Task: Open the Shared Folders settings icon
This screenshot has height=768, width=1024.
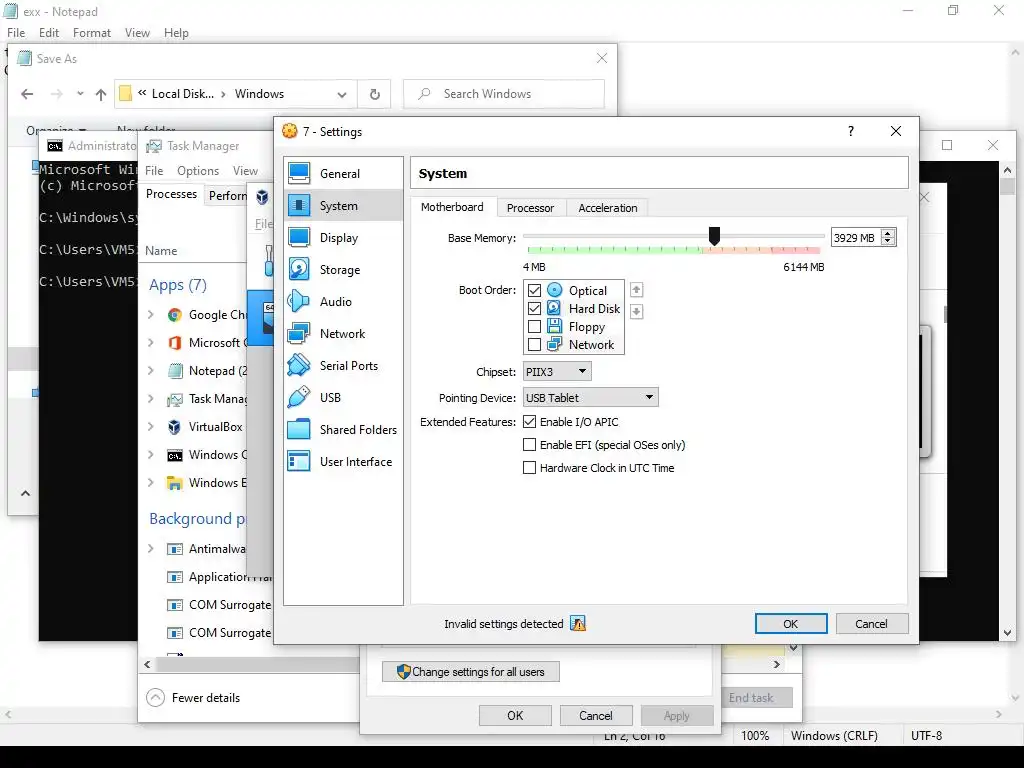Action: coord(299,430)
